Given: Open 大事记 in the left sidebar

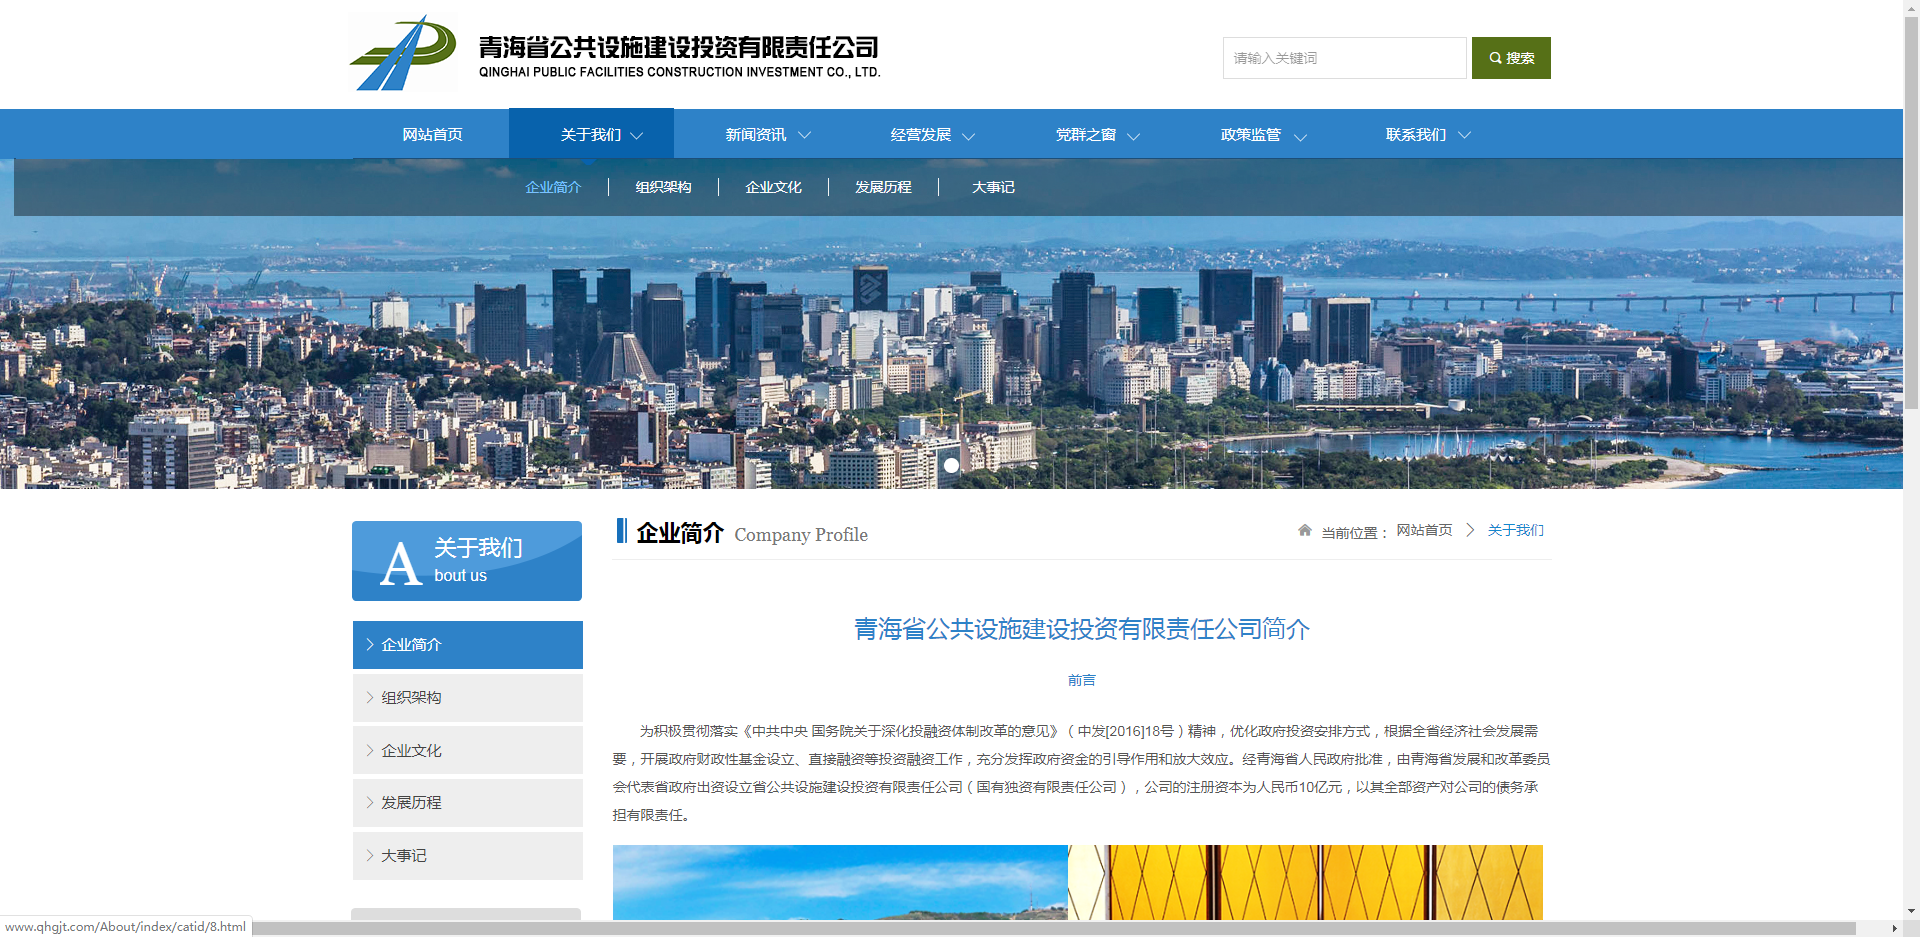Looking at the screenshot, I should pyautogui.click(x=468, y=856).
